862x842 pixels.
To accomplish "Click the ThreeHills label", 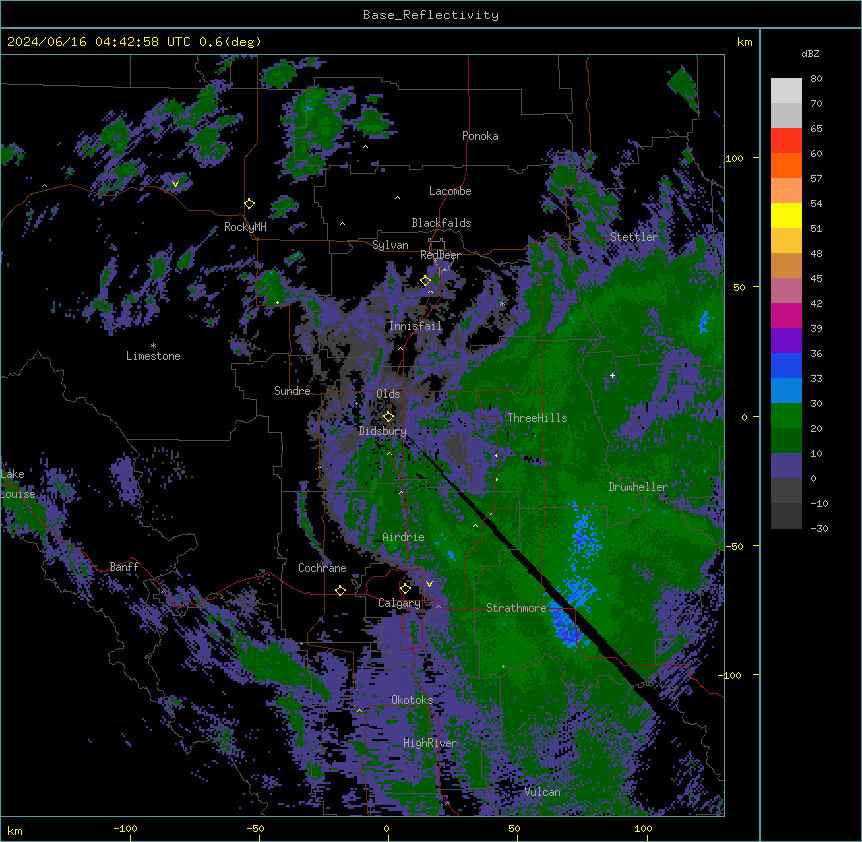I will point(537,418).
